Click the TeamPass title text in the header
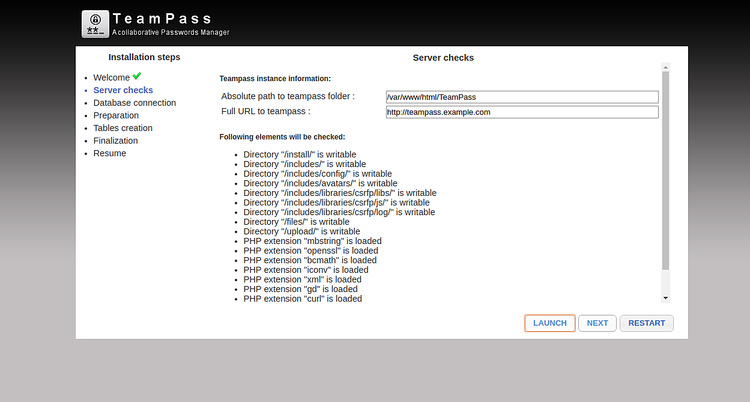This screenshot has height=402, width=750. (162, 18)
